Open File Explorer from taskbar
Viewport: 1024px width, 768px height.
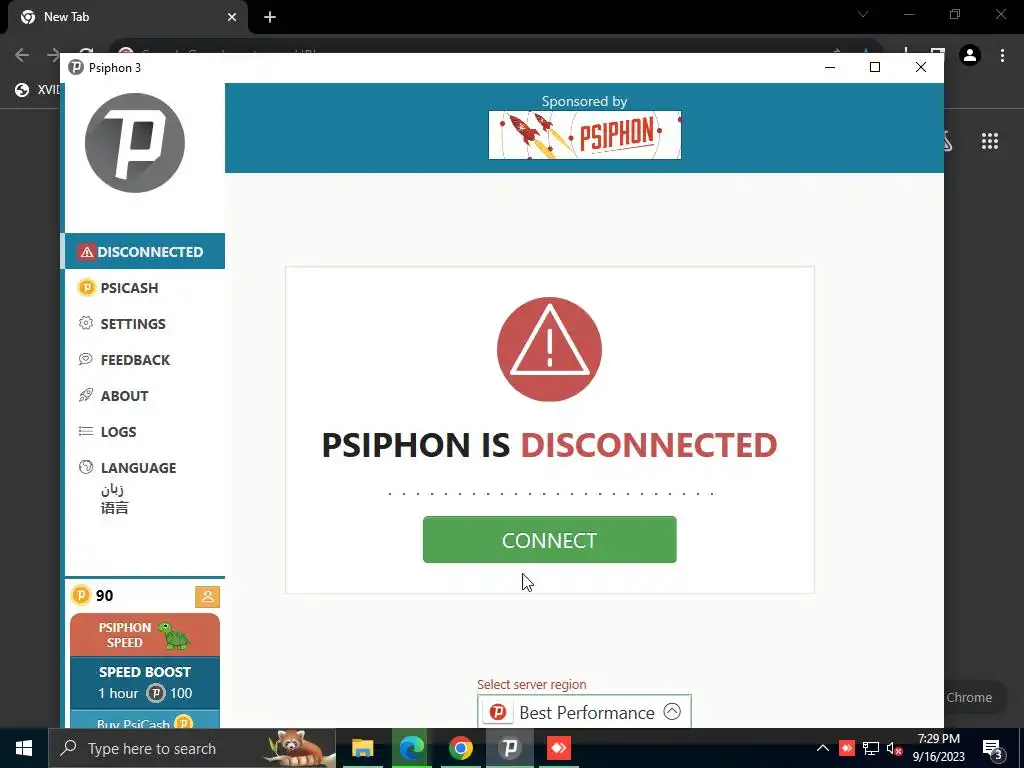click(362, 748)
